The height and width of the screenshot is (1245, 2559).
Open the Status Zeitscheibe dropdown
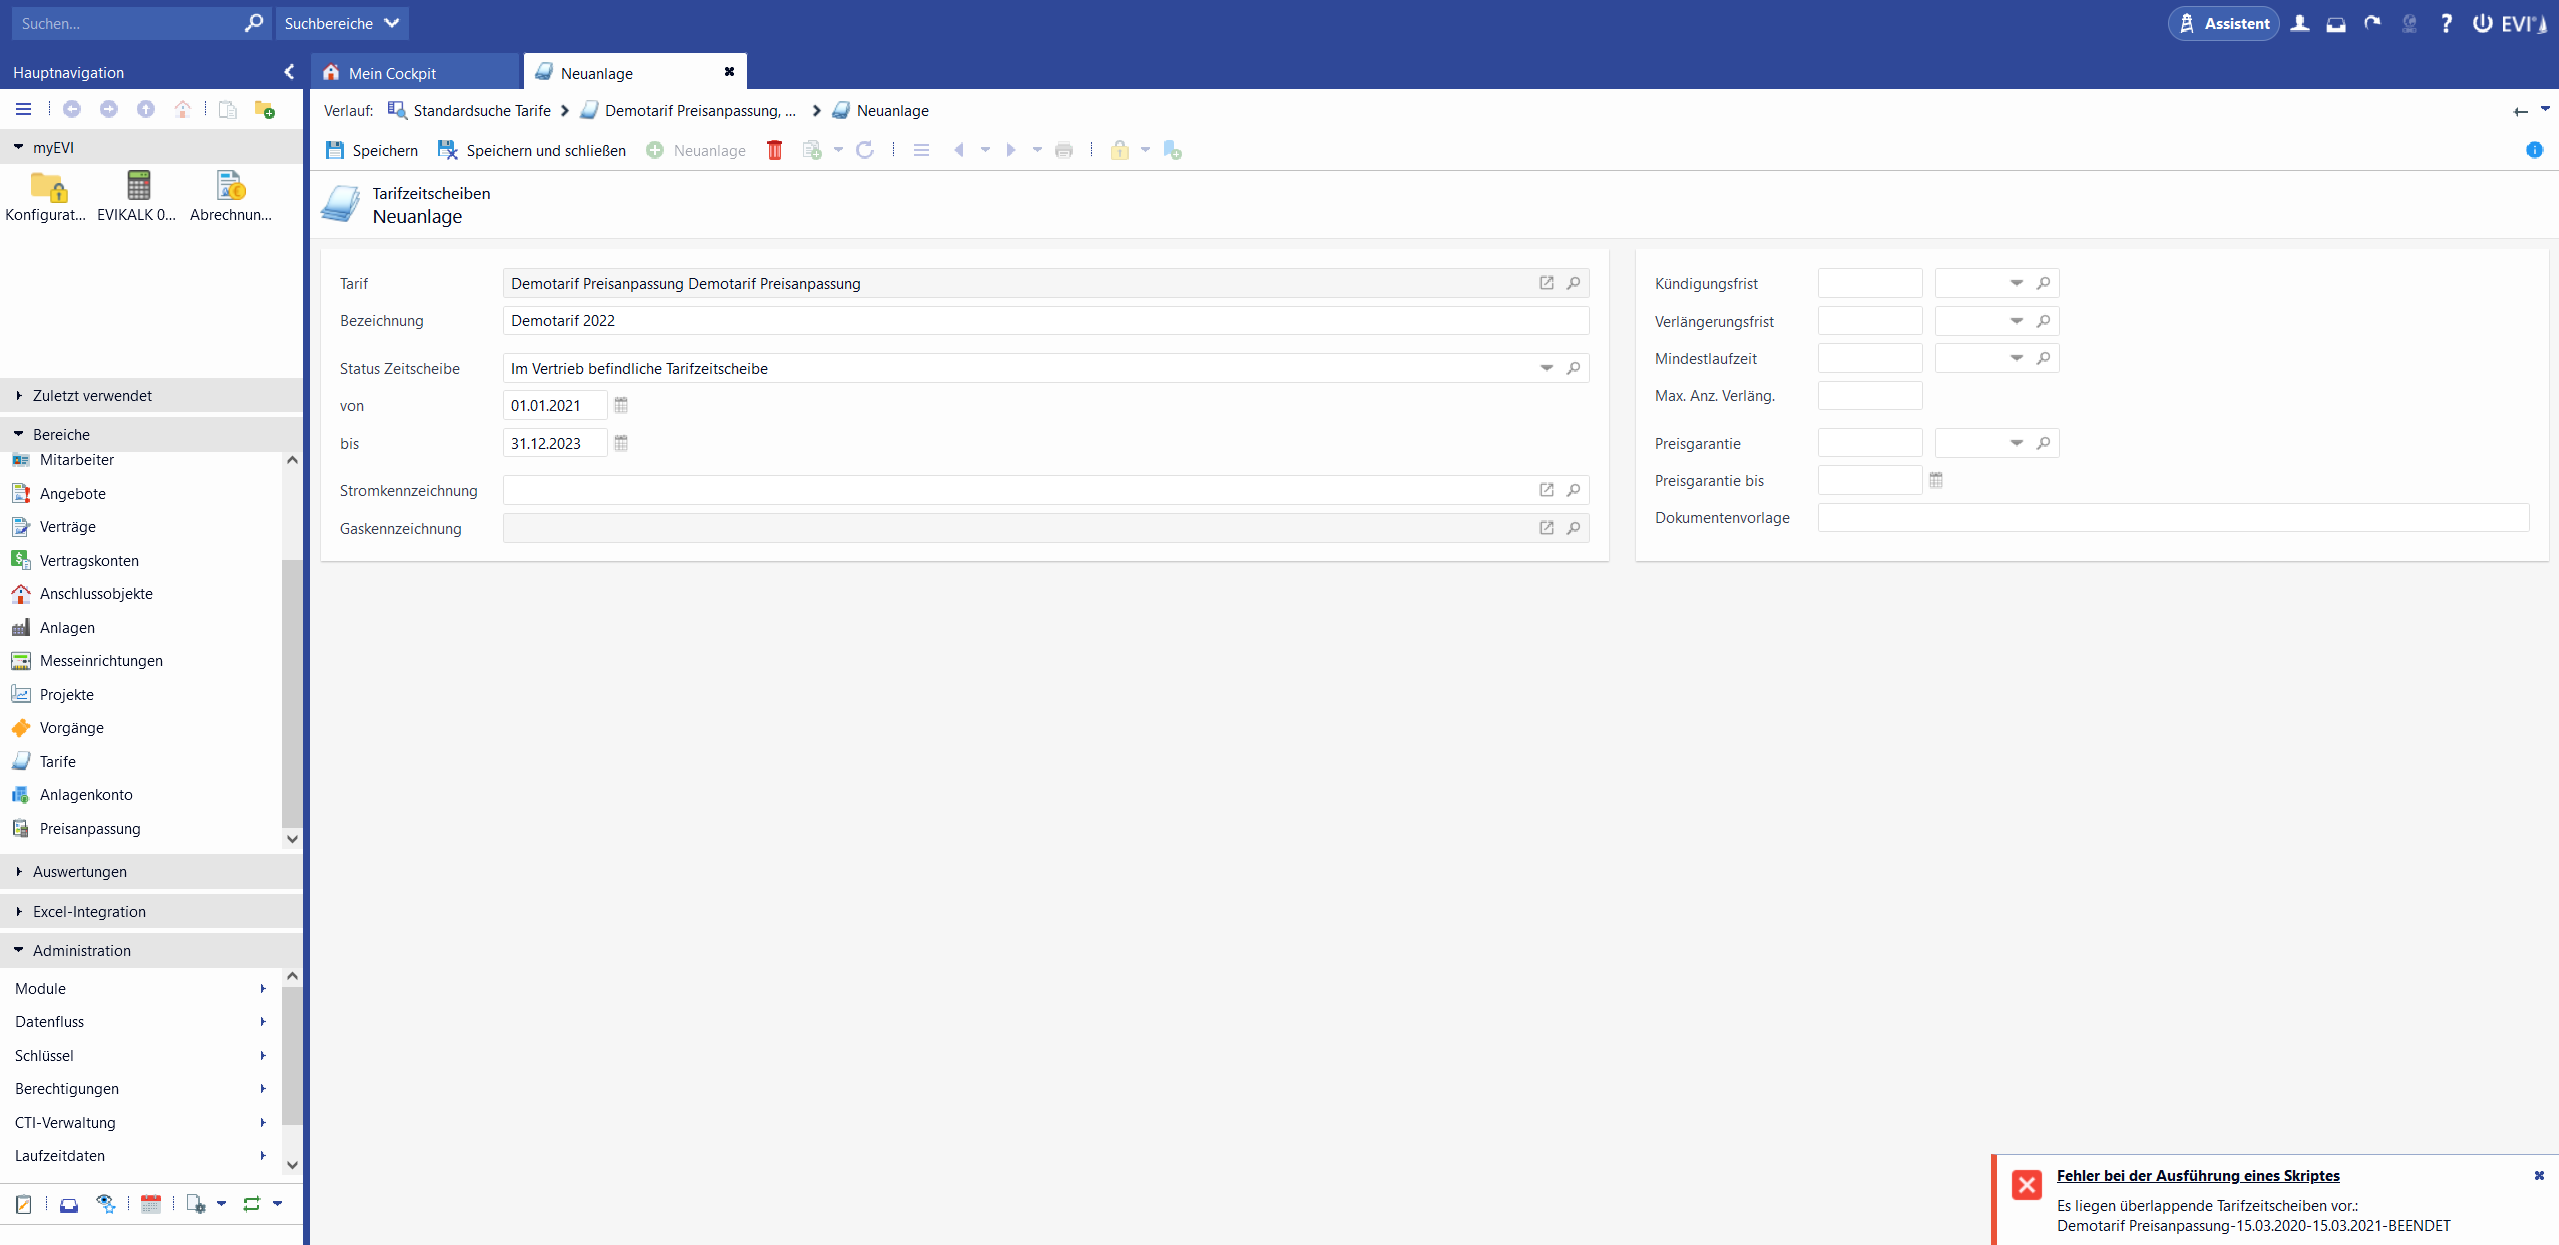[1546, 368]
